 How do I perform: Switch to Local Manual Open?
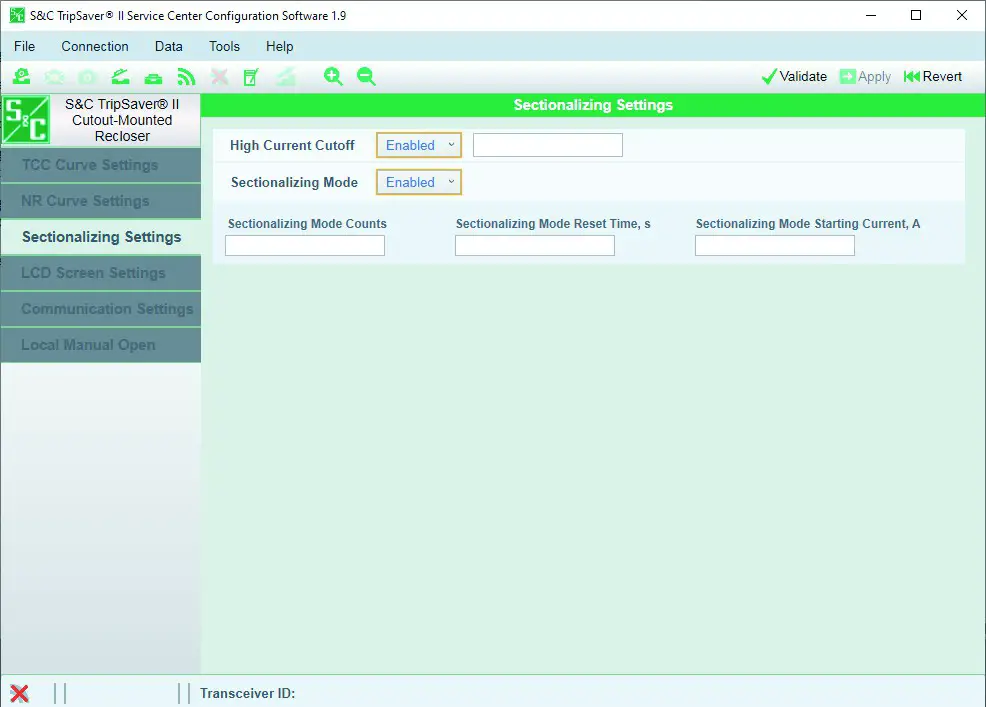click(x=101, y=345)
